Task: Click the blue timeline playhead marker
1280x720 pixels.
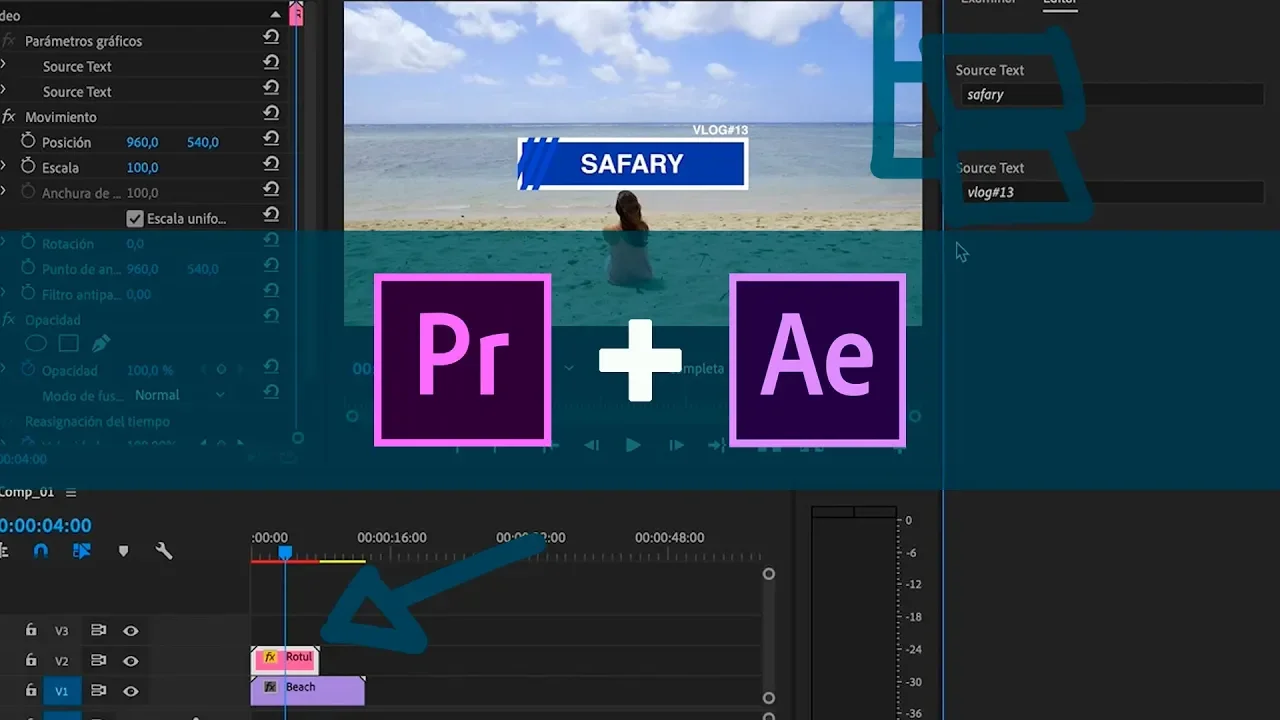Action: tap(285, 552)
